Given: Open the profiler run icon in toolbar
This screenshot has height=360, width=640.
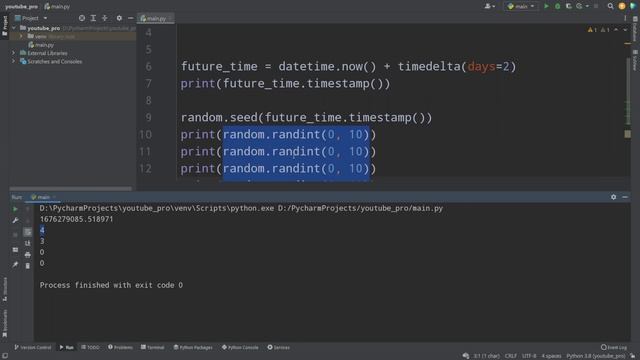Looking at the screenshot, I should click(579, 6).
